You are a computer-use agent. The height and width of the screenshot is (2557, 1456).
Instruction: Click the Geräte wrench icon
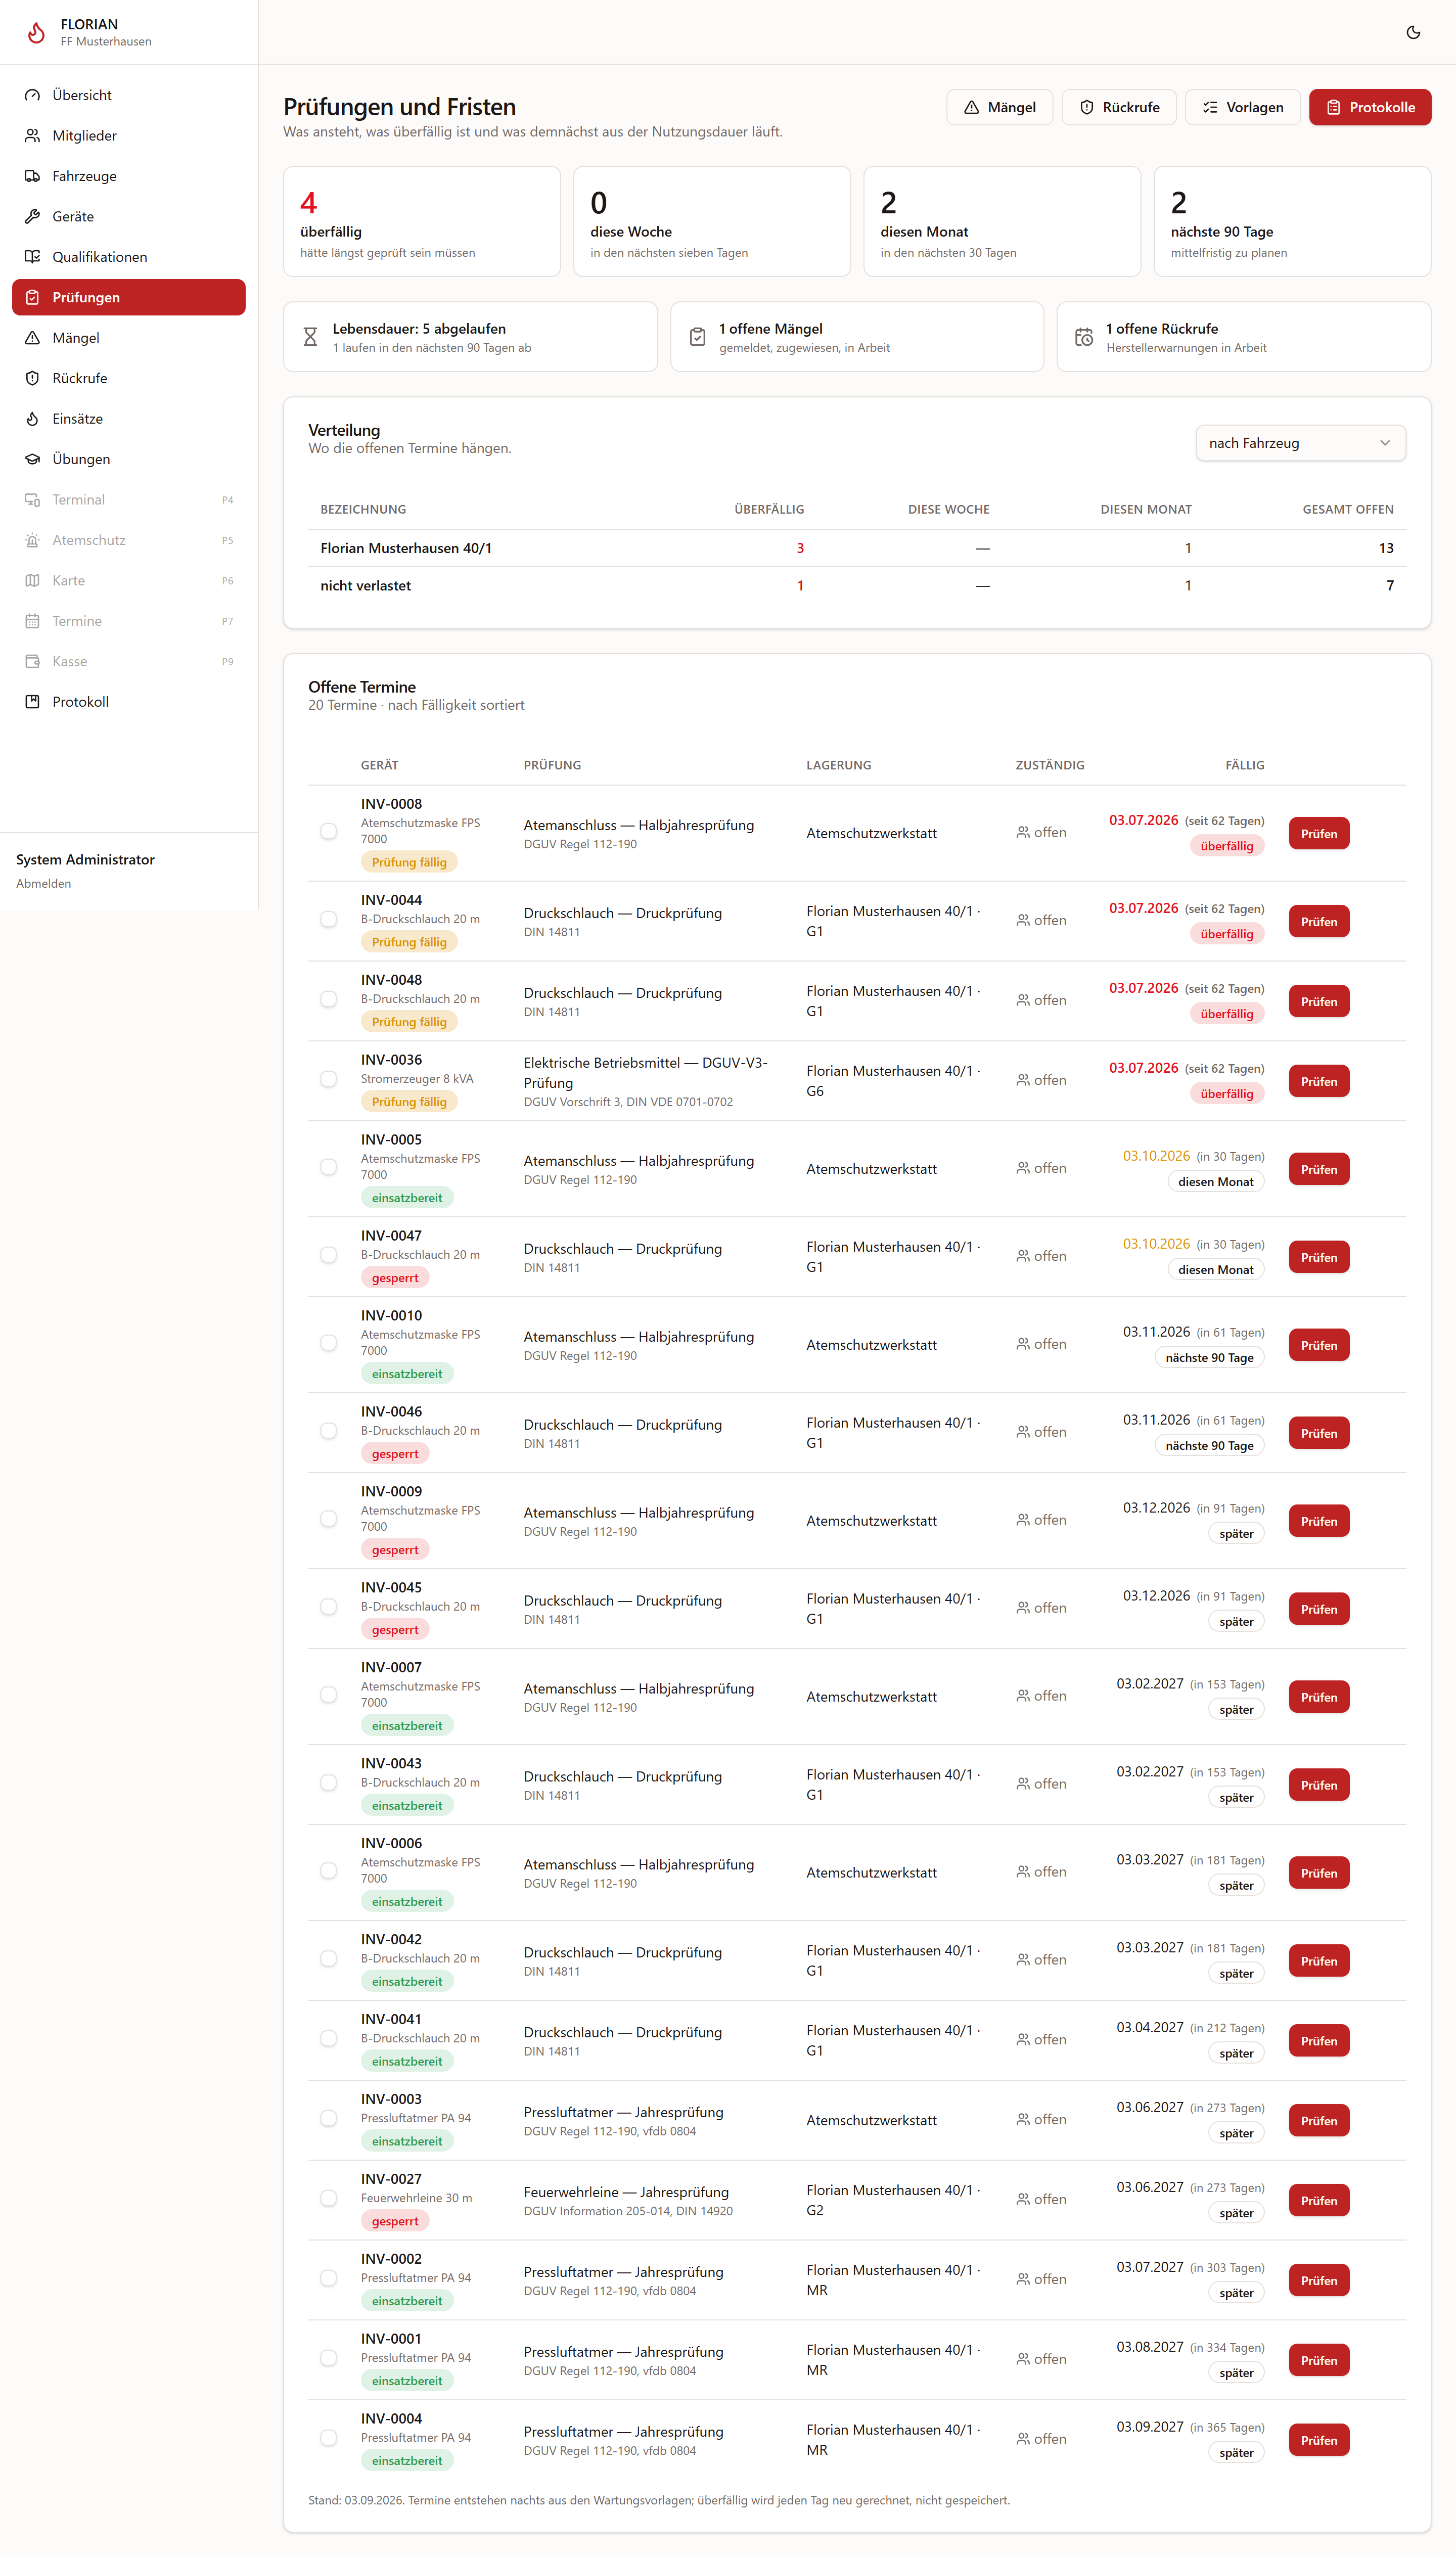coord(32,216)
